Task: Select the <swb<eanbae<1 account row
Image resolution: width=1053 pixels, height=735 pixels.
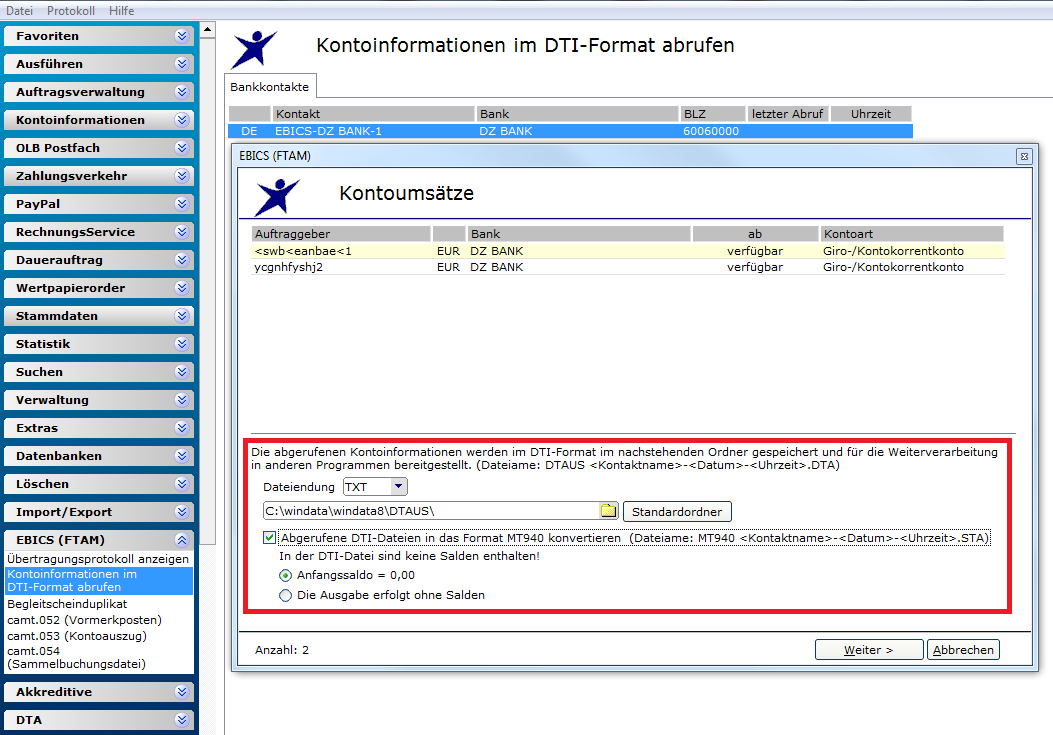Action: 627,251
